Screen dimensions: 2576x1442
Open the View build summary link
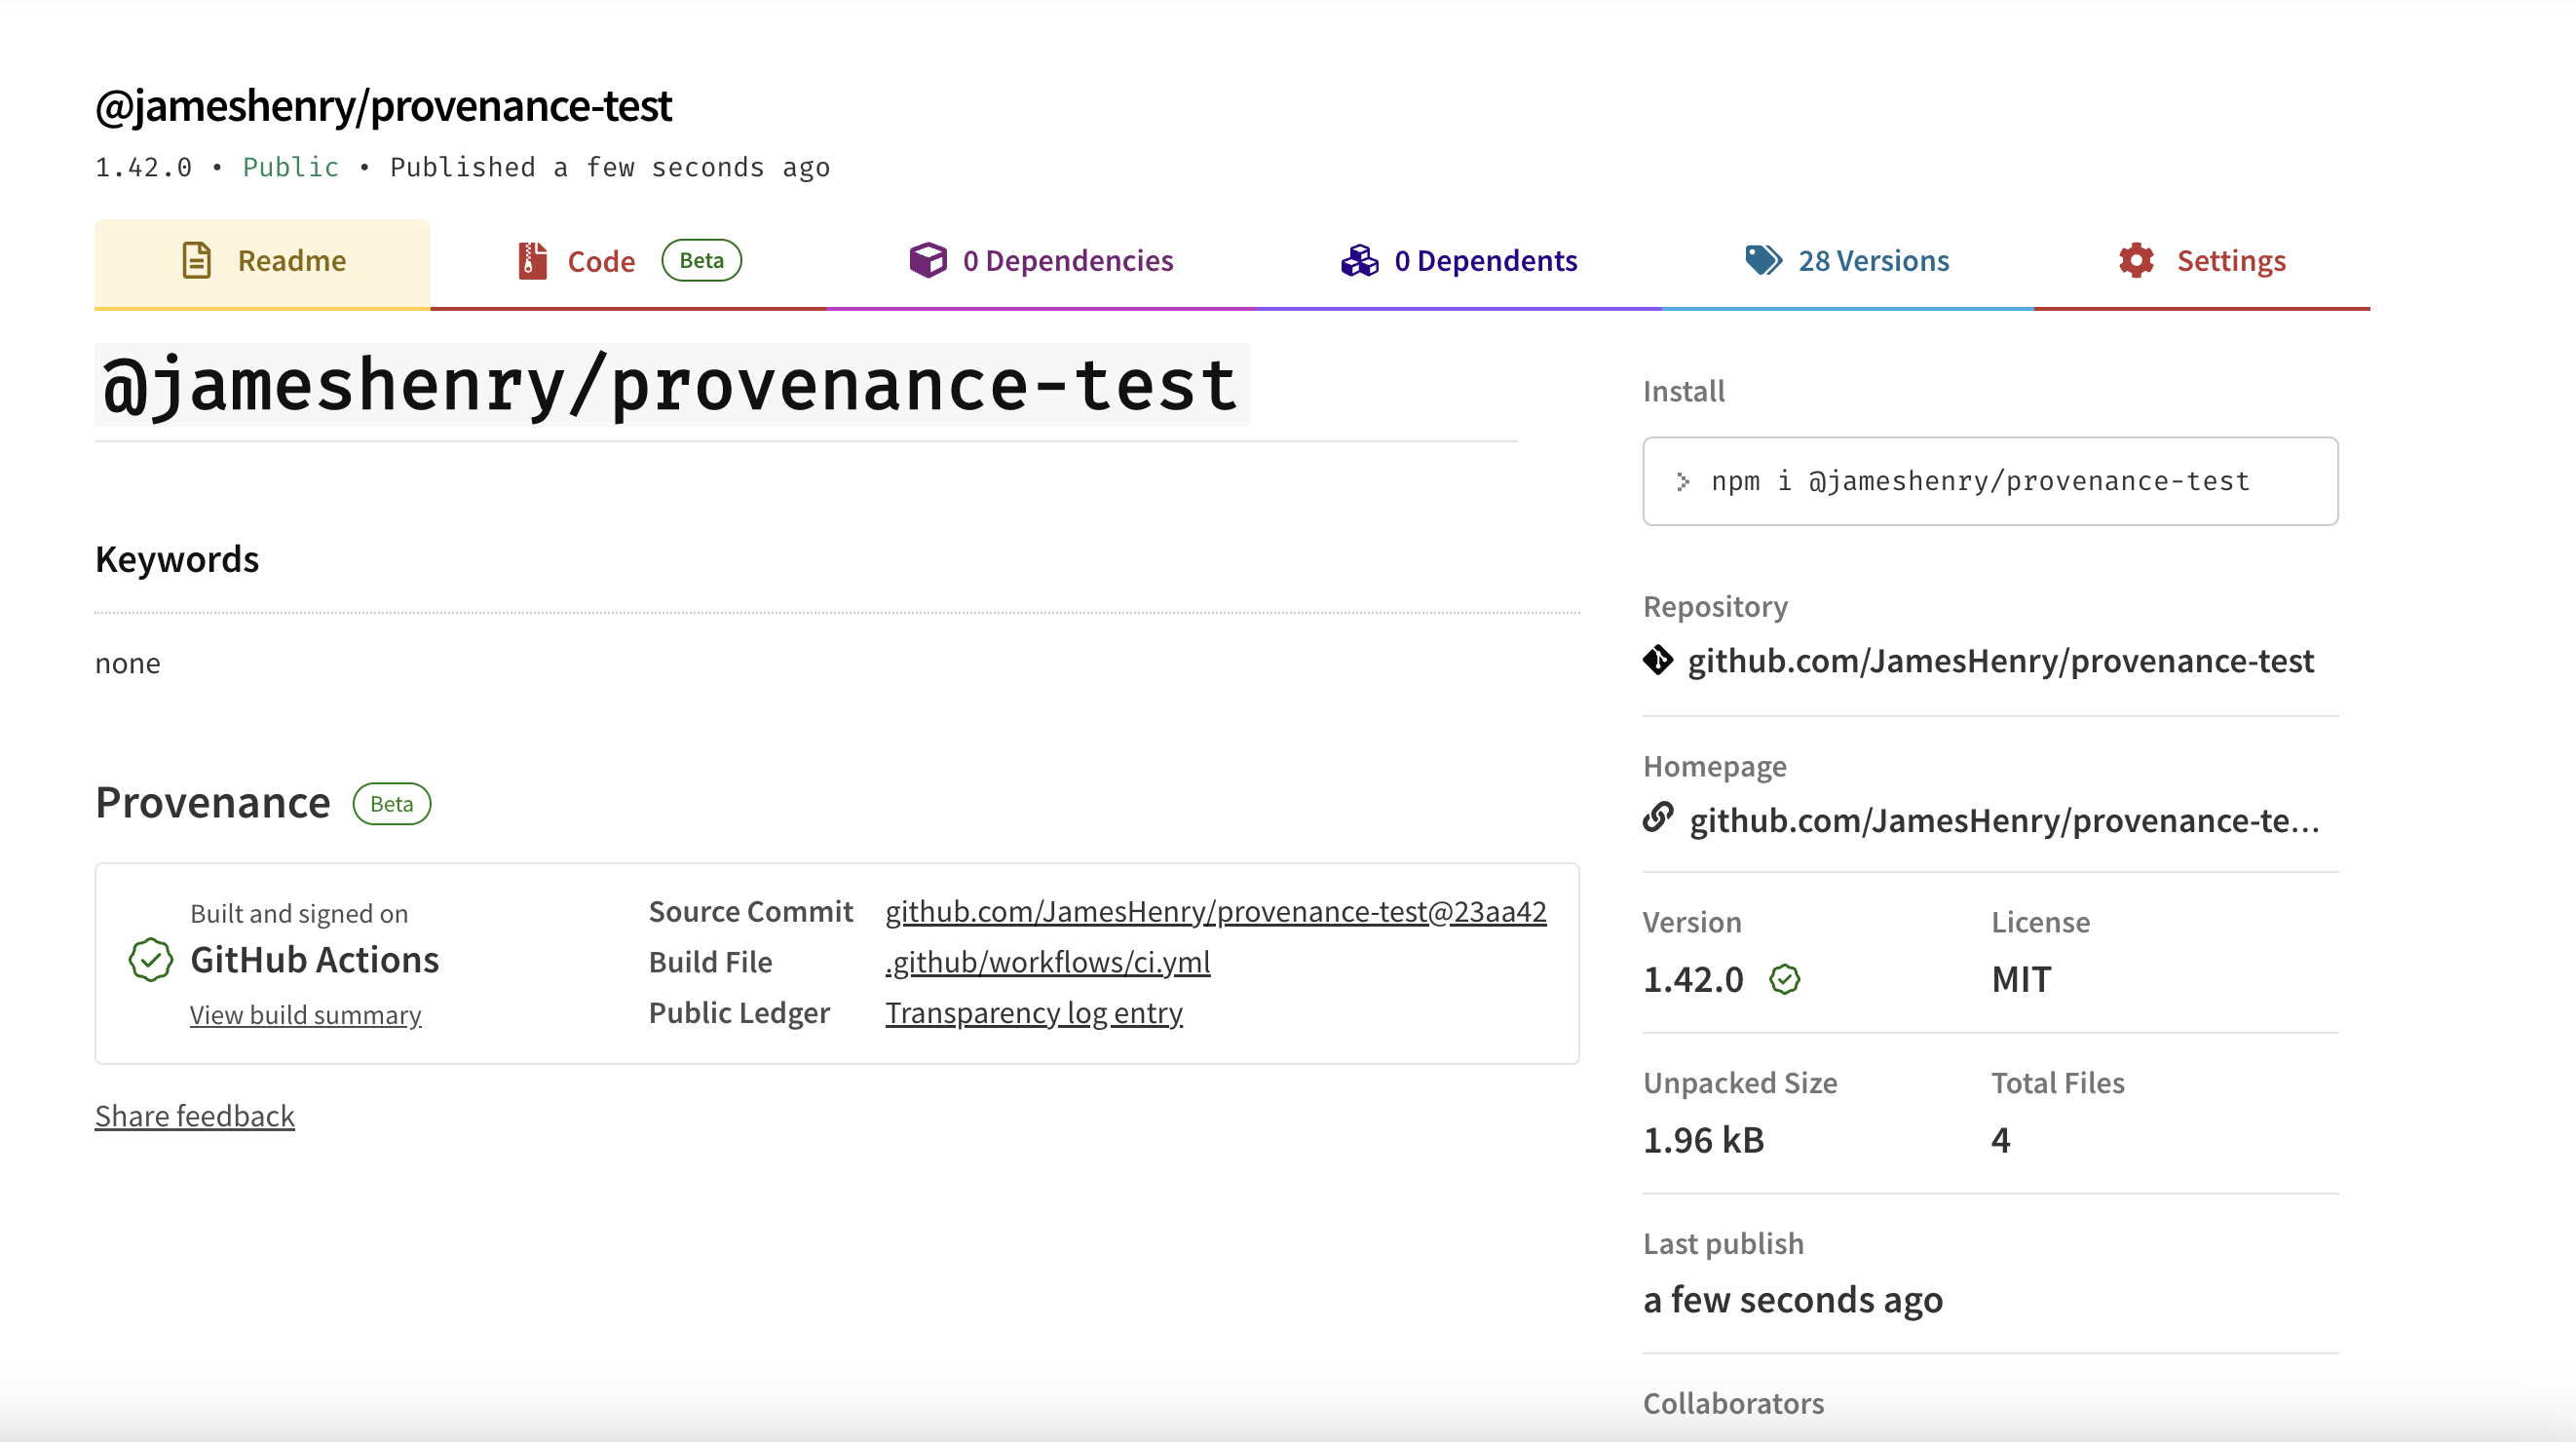tap(306, 1014)
